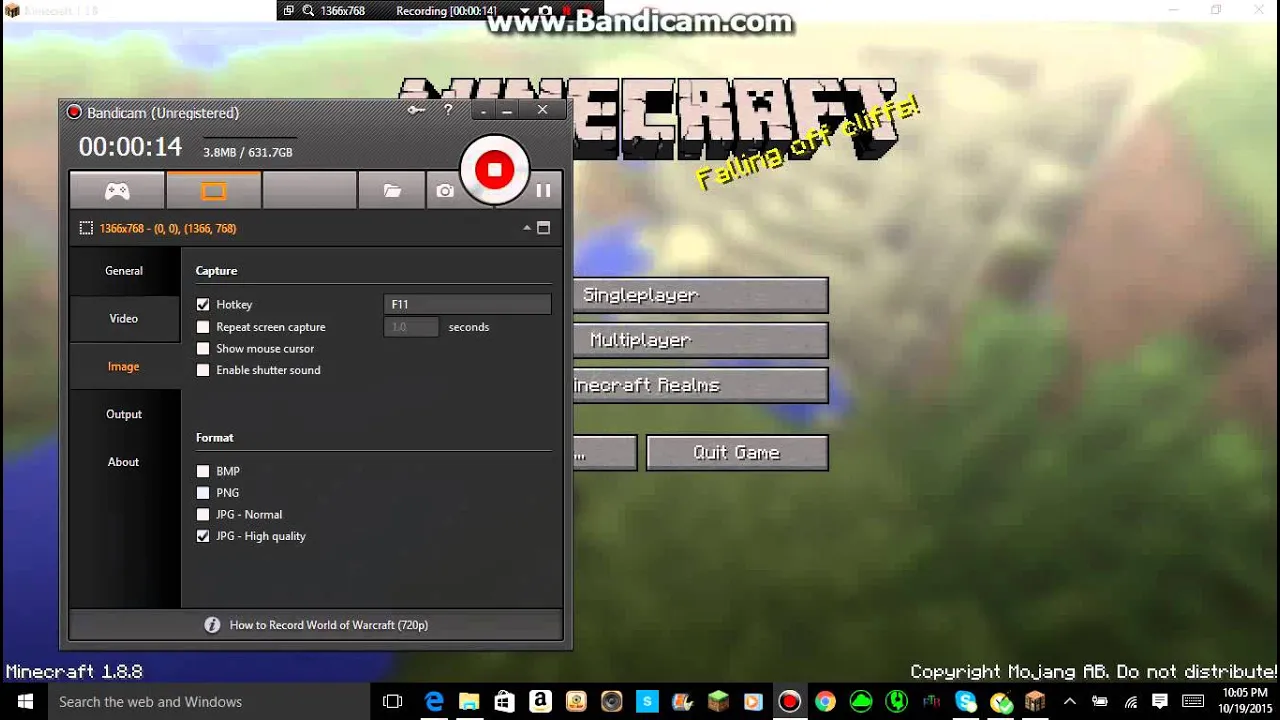Open Windows Store from taskbar
Image resolution: width=1280 pixels, height=720 pixels.
pos(505,702)
